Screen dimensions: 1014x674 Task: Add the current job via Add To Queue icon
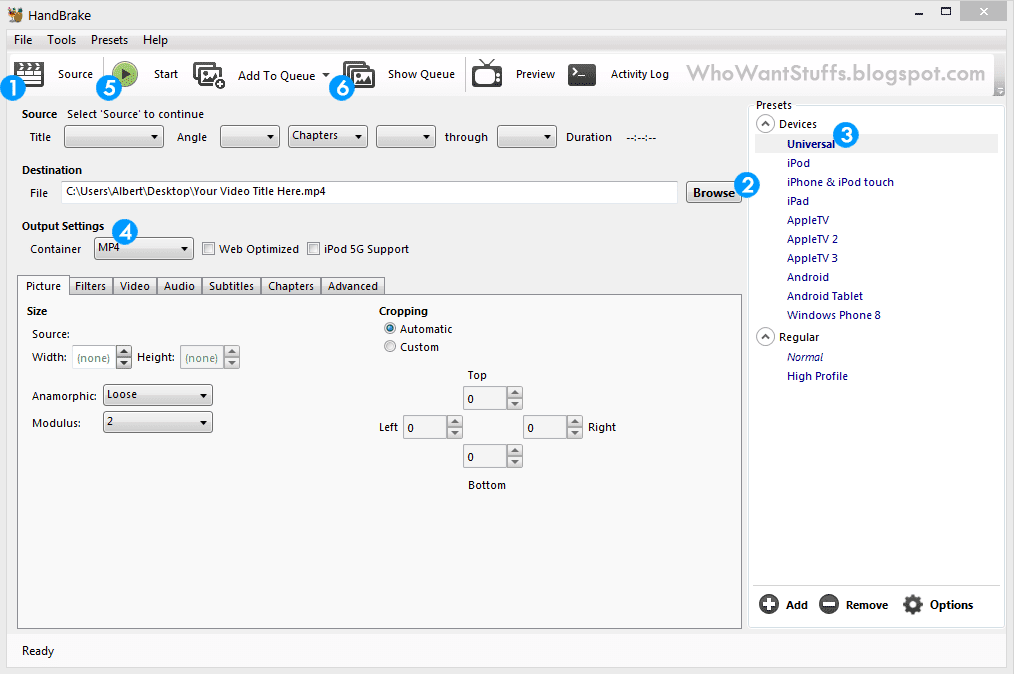pyautogui.click(x=209, y=74)
